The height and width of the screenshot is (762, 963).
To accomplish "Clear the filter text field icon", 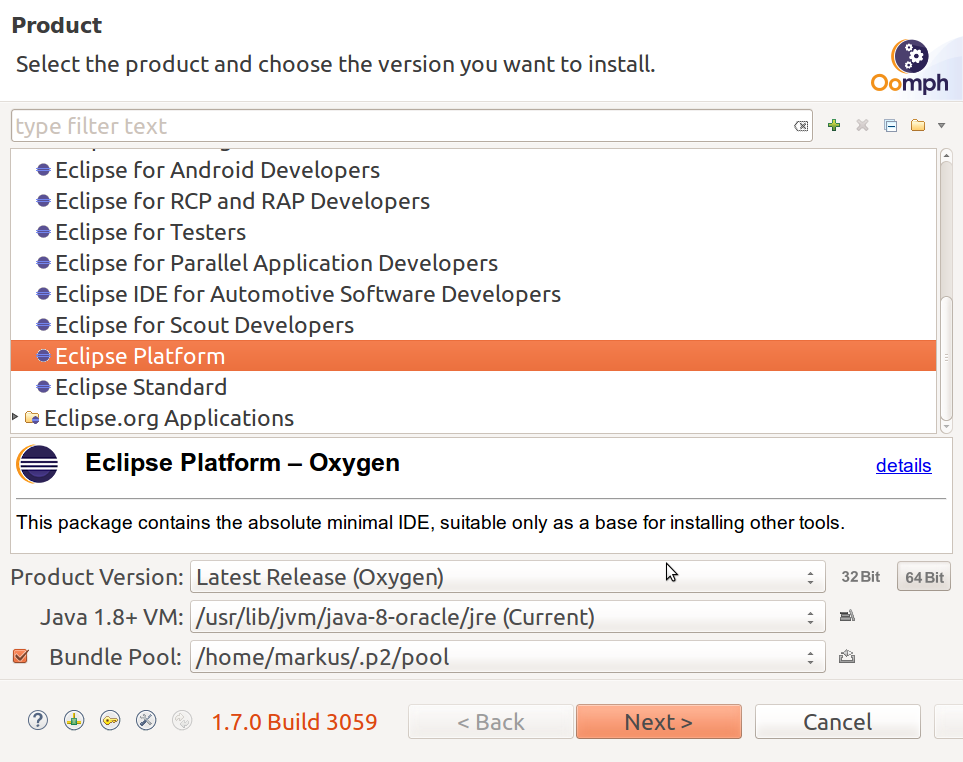I will 801,126.
